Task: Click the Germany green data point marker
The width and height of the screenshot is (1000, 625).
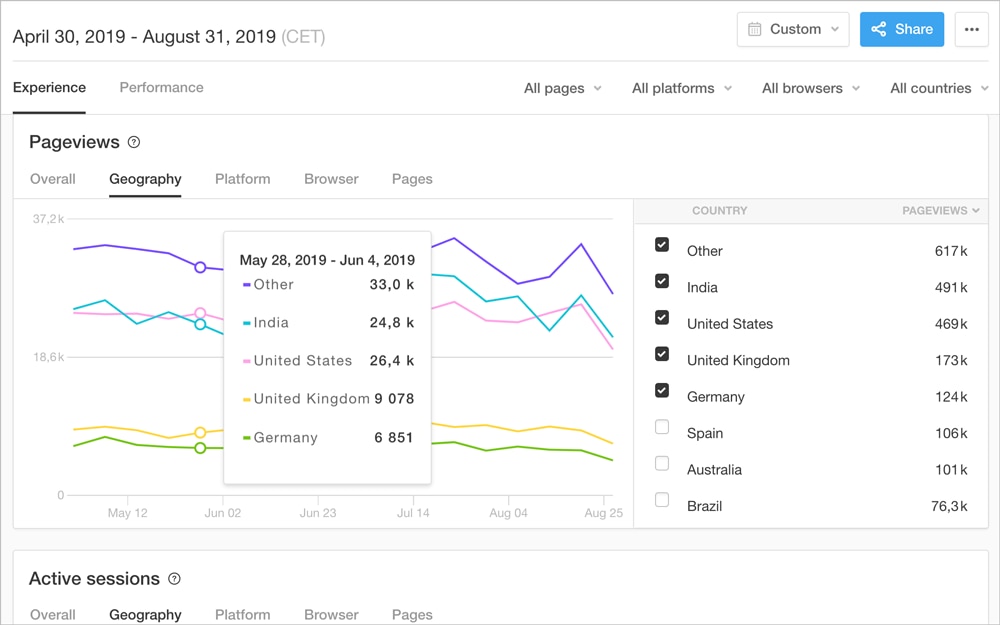Action: (200, 448)
